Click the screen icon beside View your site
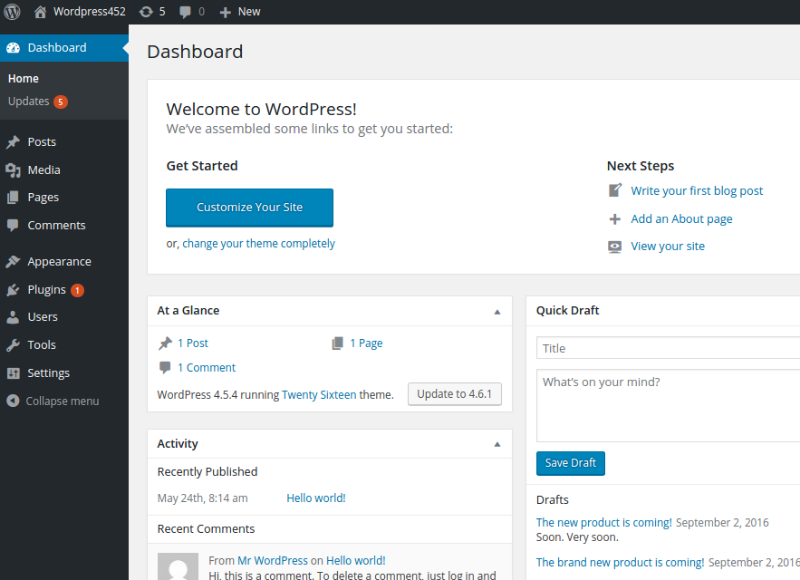The image size is (800, 580). pyautogui.click(x=615, y=246)
